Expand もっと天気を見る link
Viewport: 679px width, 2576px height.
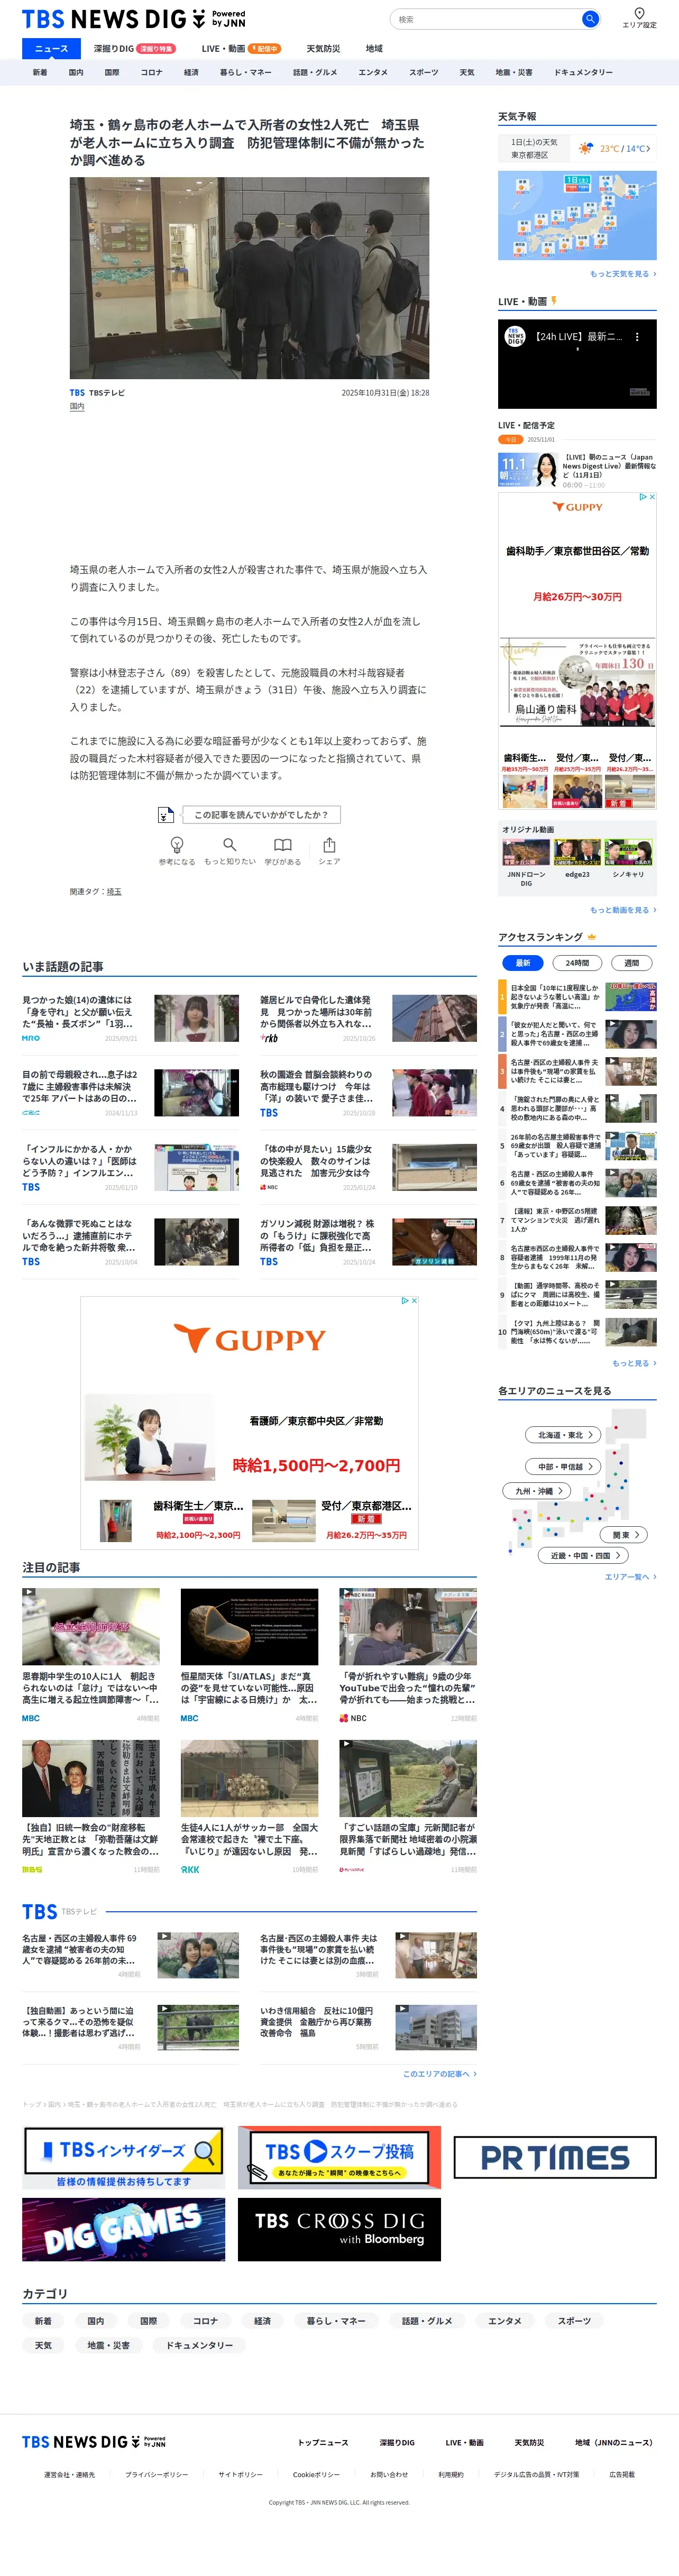[623, 274]
